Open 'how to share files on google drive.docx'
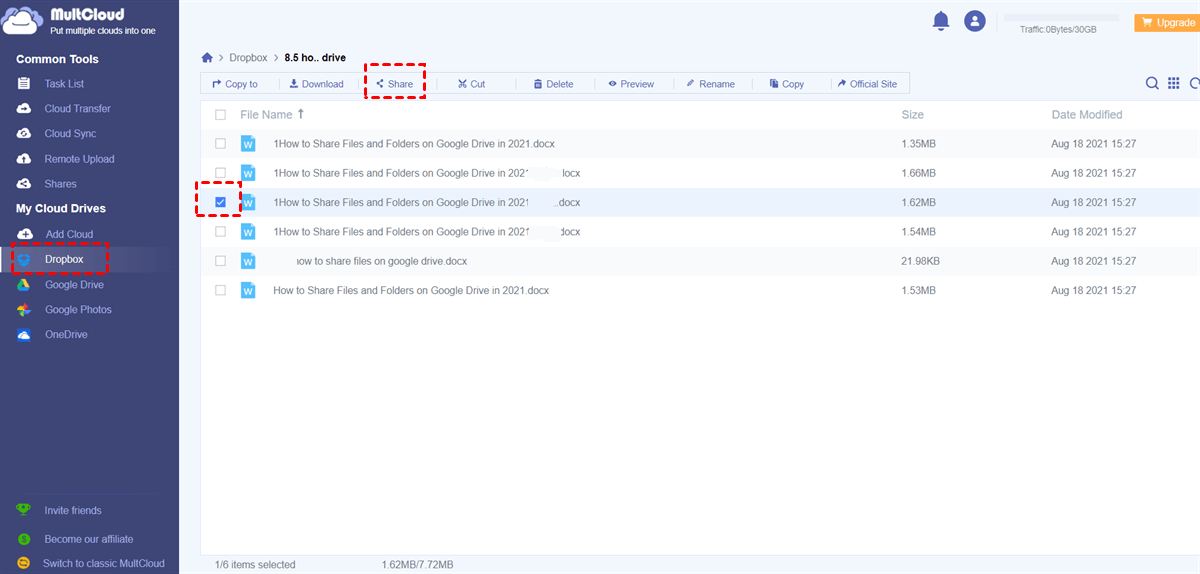This screenshot has height=574, width=1200. coord(382,261)
